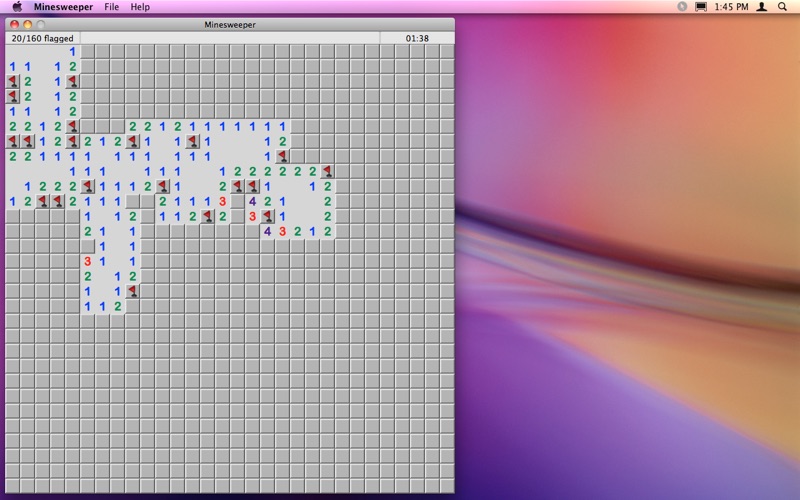This screenshot has width=800, height=500.
Task: Click the '20/160 flagged' counter
Action: point(42,38)
